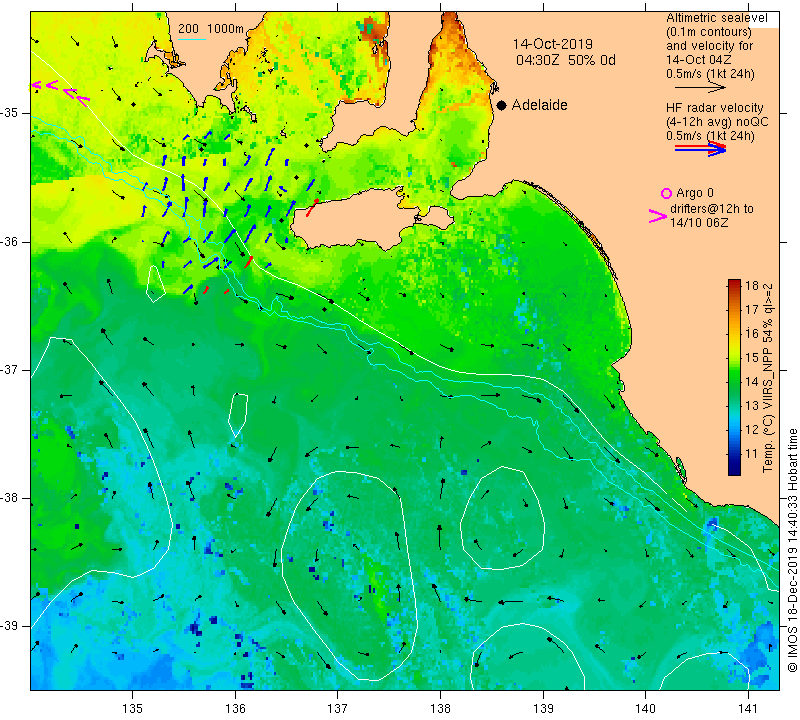Viewport: 800px width, 720px height.
Task: Click the '(4-12h avg) noQC' legend line
Action: coord(717,122)
